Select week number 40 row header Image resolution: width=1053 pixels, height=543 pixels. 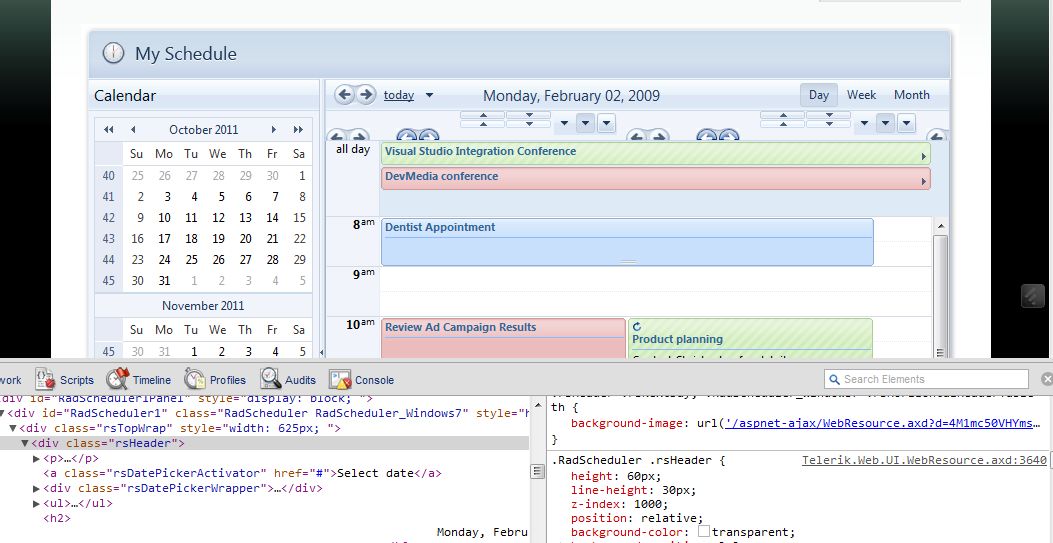point(108,176)
